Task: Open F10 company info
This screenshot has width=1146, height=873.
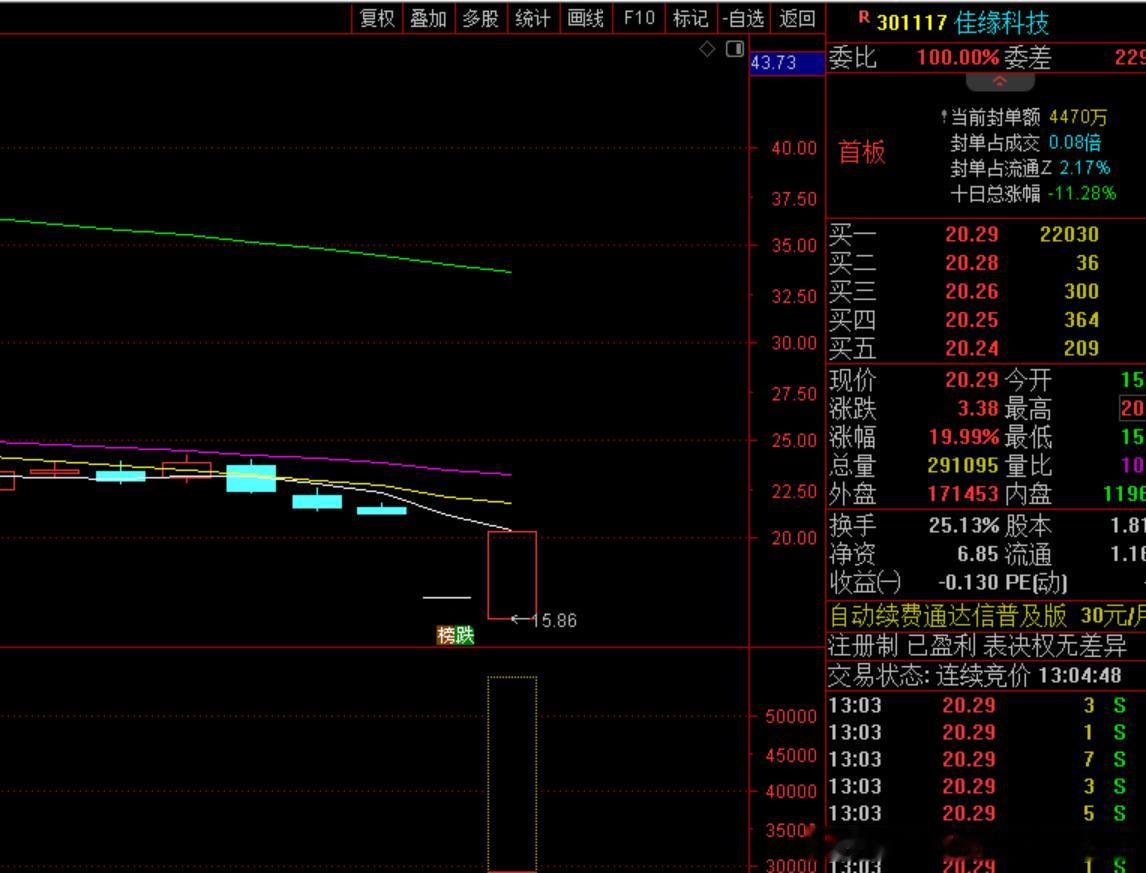Action: 639,18
